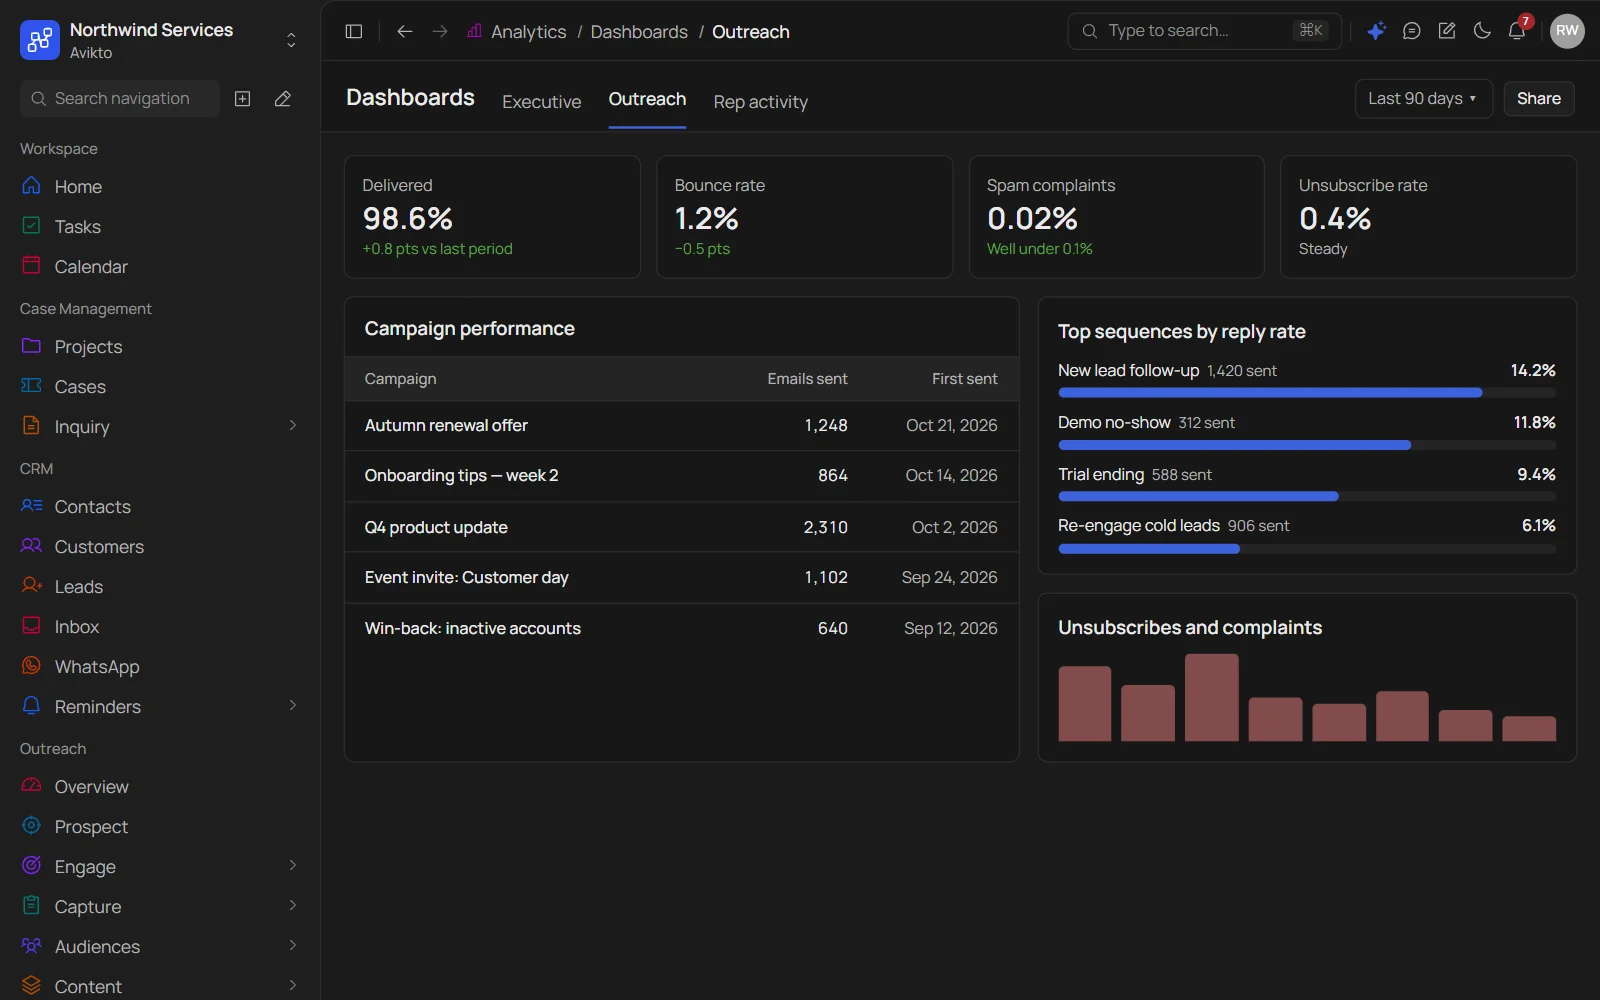The height and width of the screenshot is (1000, 1600).
Task: Select the Autumn renewal offer row
Action: coord(681,426)
